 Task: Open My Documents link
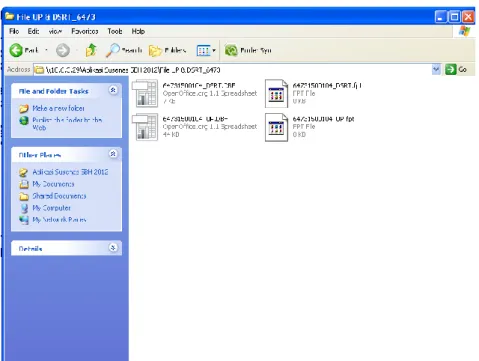53,184
